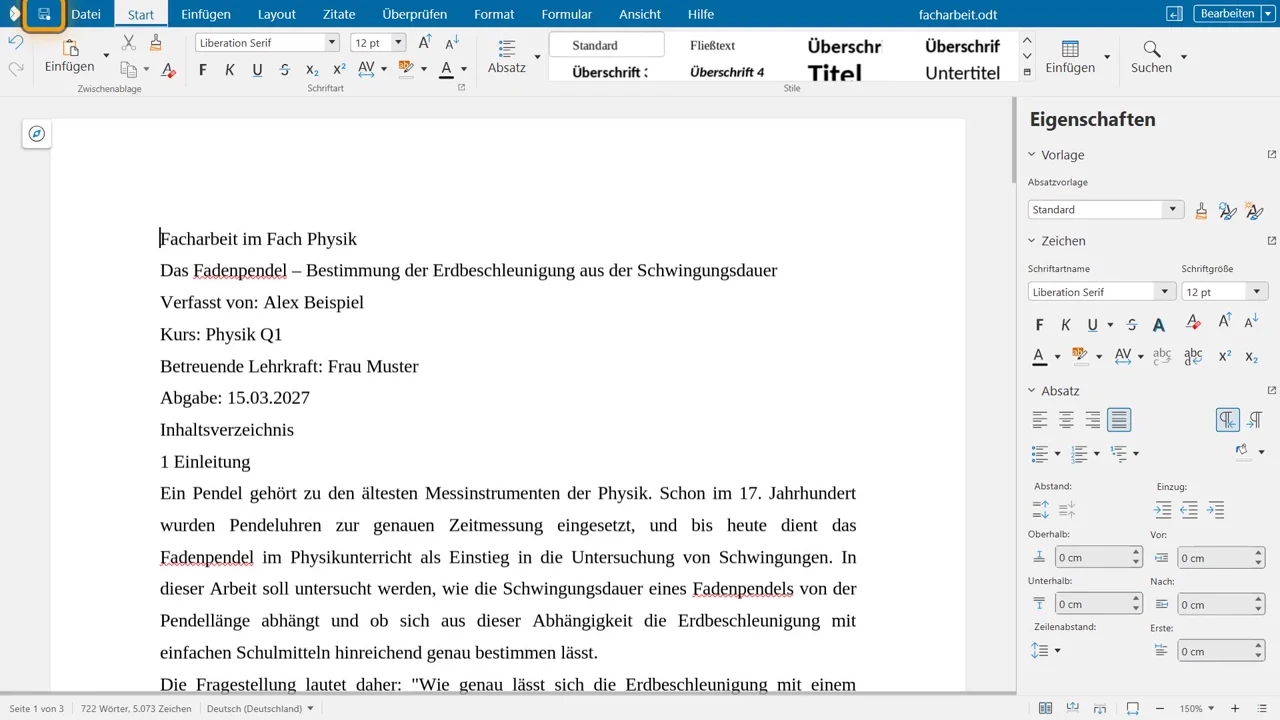The height and width of the screenshot is (720, 1280).
Task: Increase paragraph spacing under Abstand
Action: tap(1040, 510)
